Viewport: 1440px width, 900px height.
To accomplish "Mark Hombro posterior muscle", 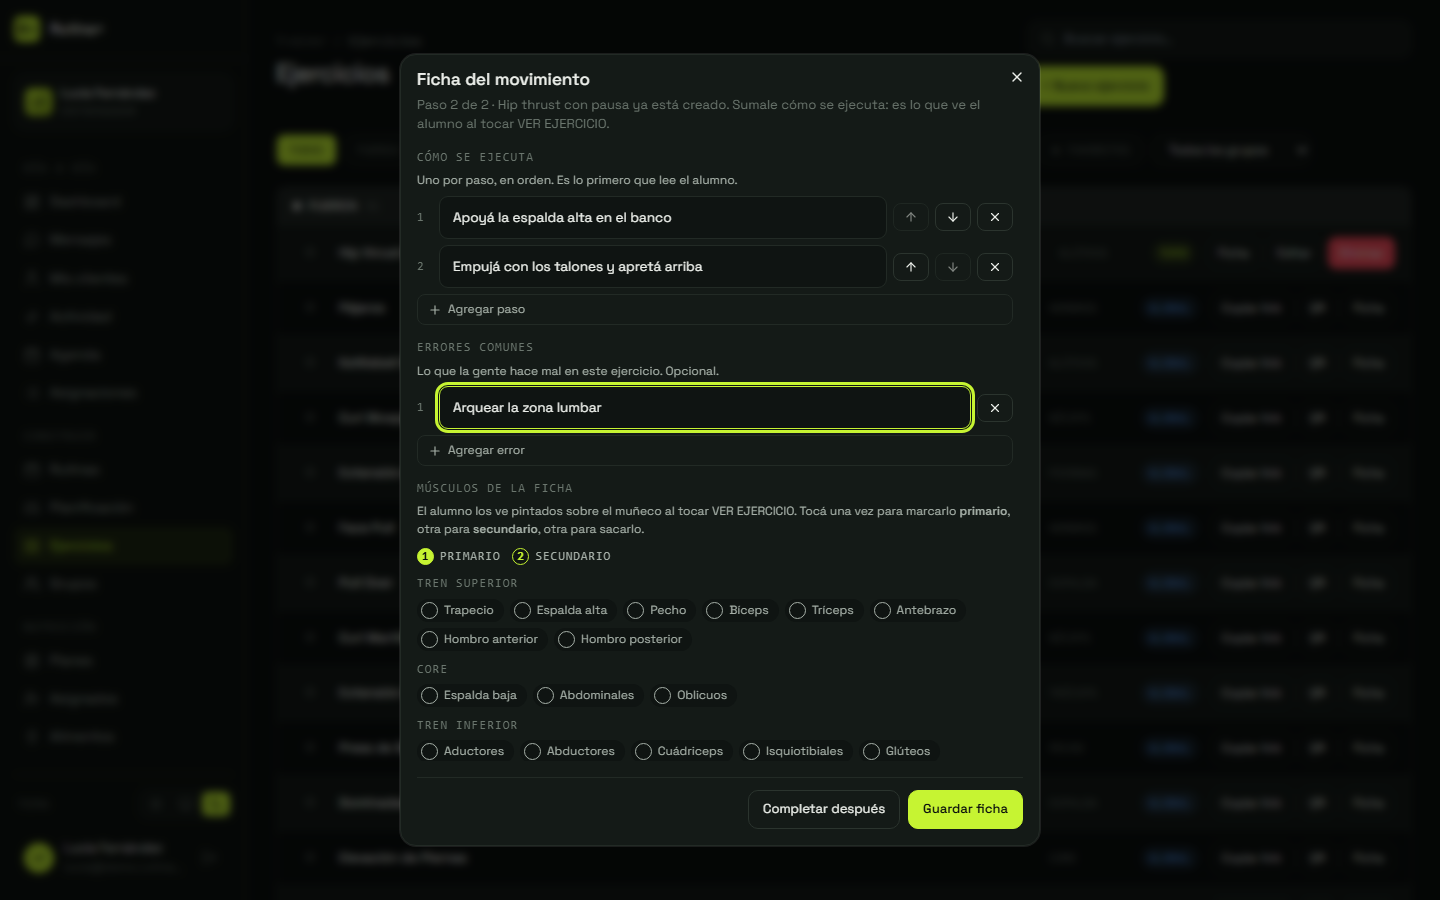I will [x=621, y=639].
